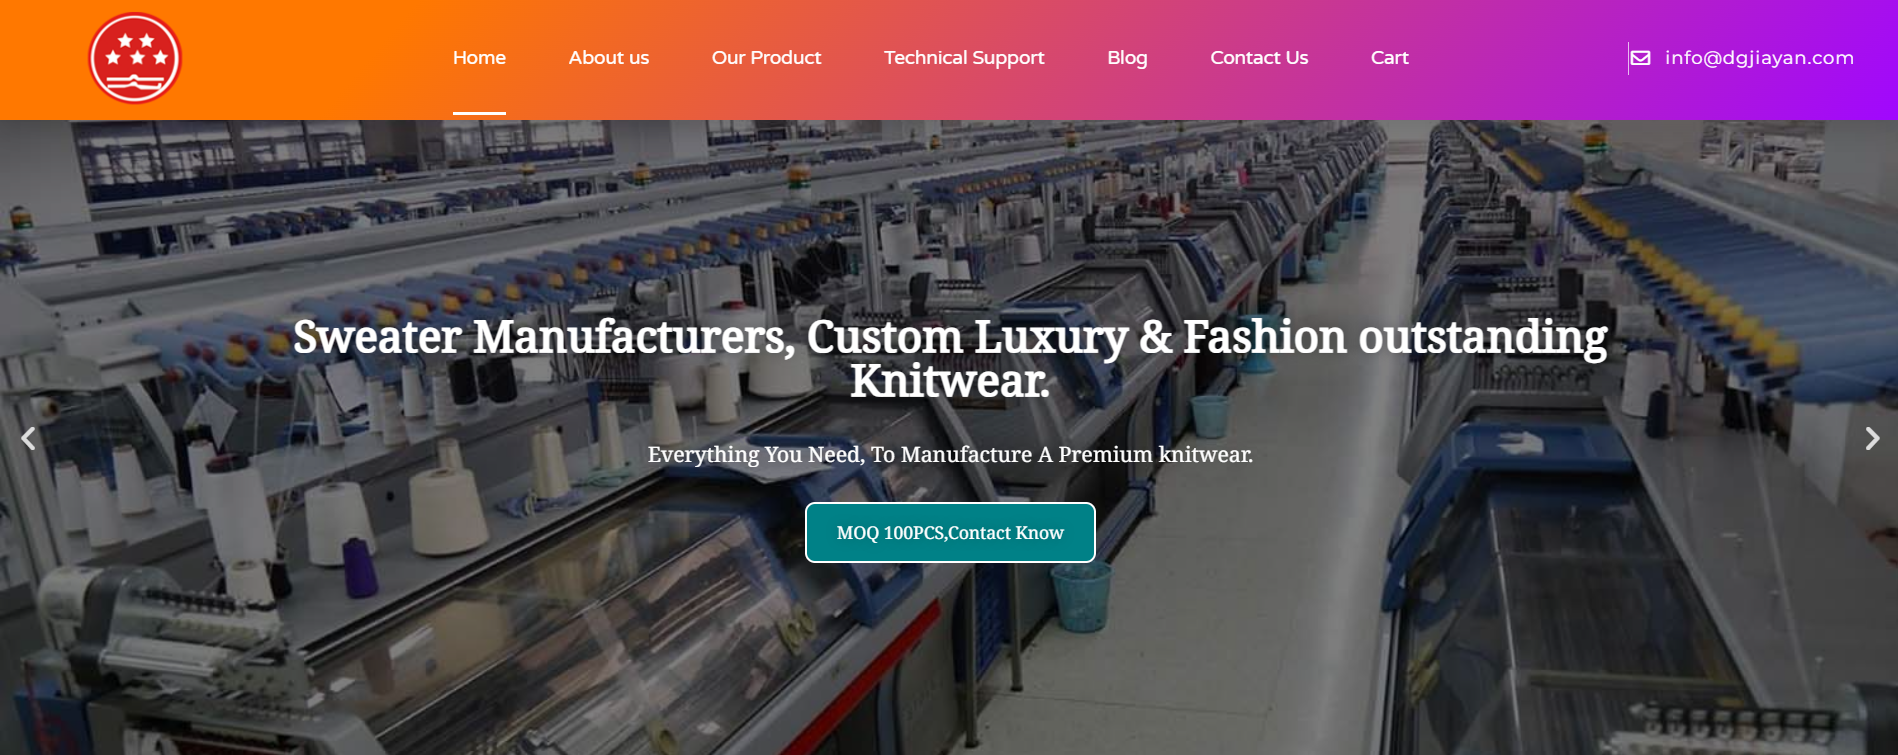Click the red star company logo
Viewport: 1898px width, 755px height.
[135, 58]
